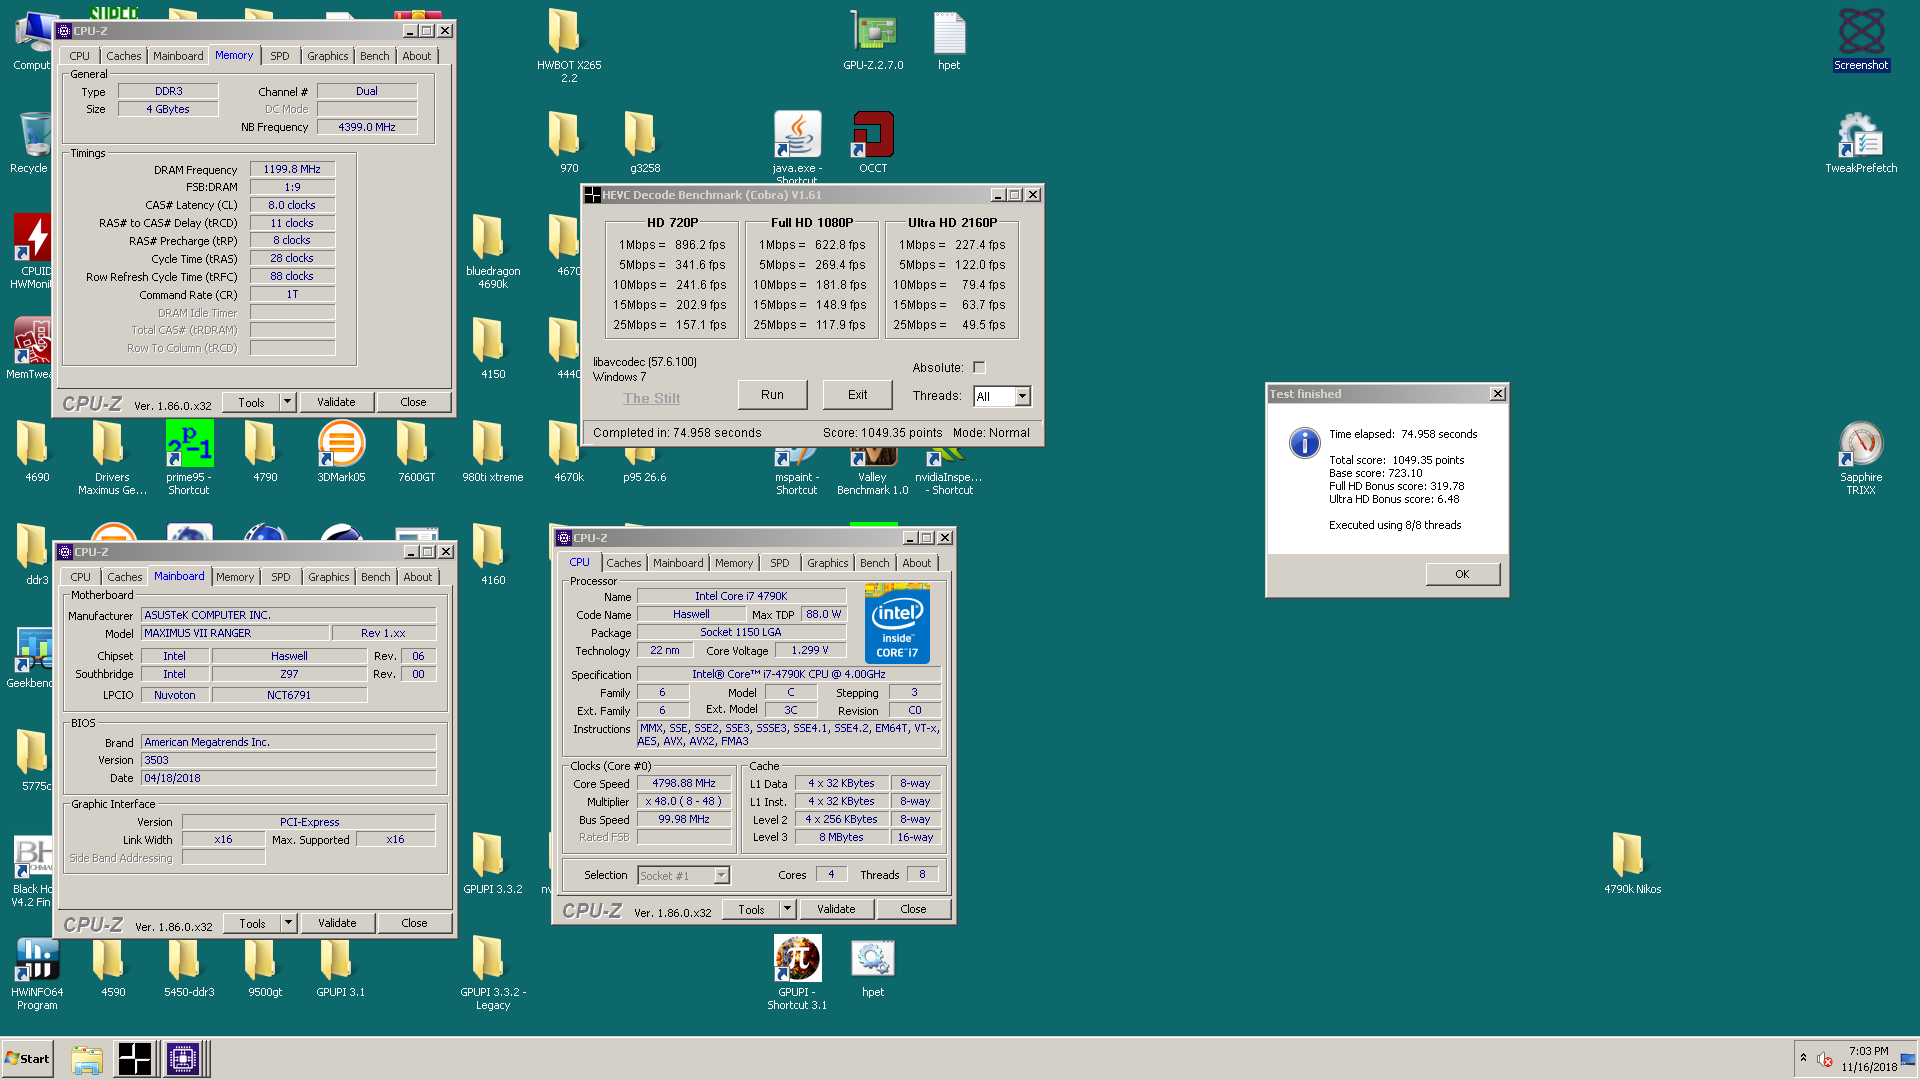Click Run in HEVC Decode Benchmark

772,395
